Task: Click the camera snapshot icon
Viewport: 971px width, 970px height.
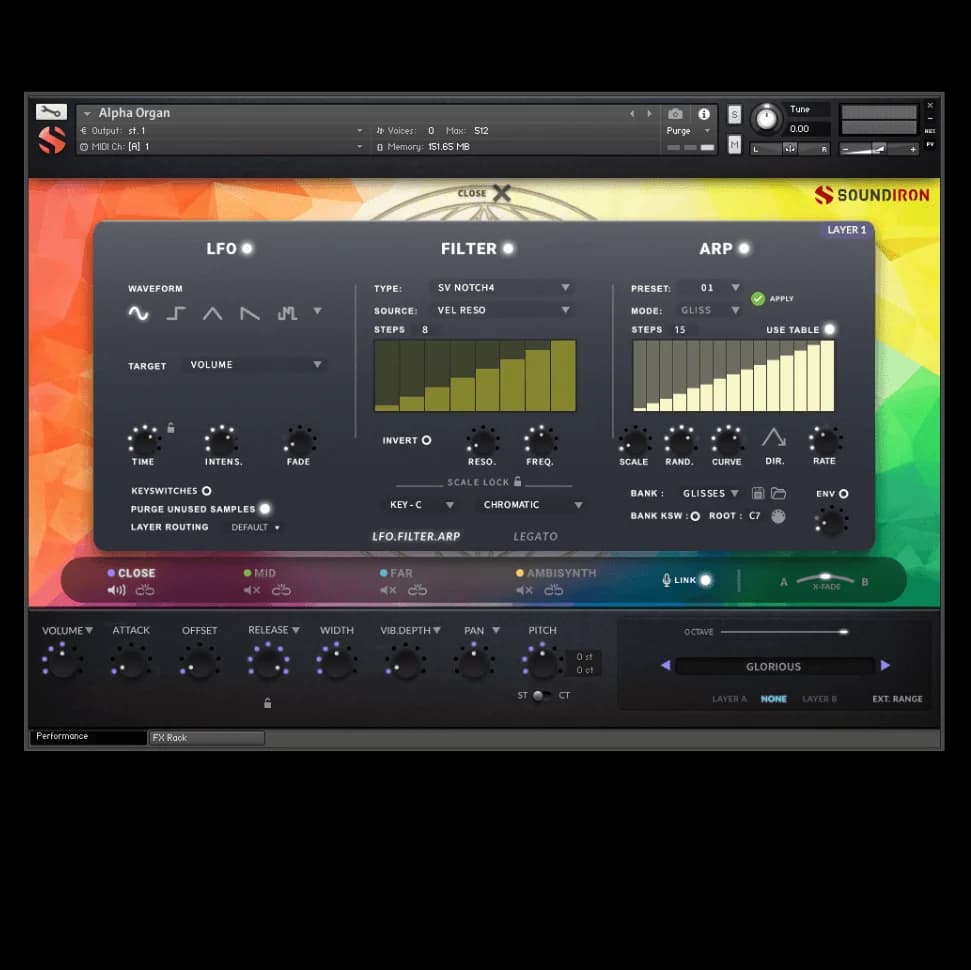Action: (675, 114)
